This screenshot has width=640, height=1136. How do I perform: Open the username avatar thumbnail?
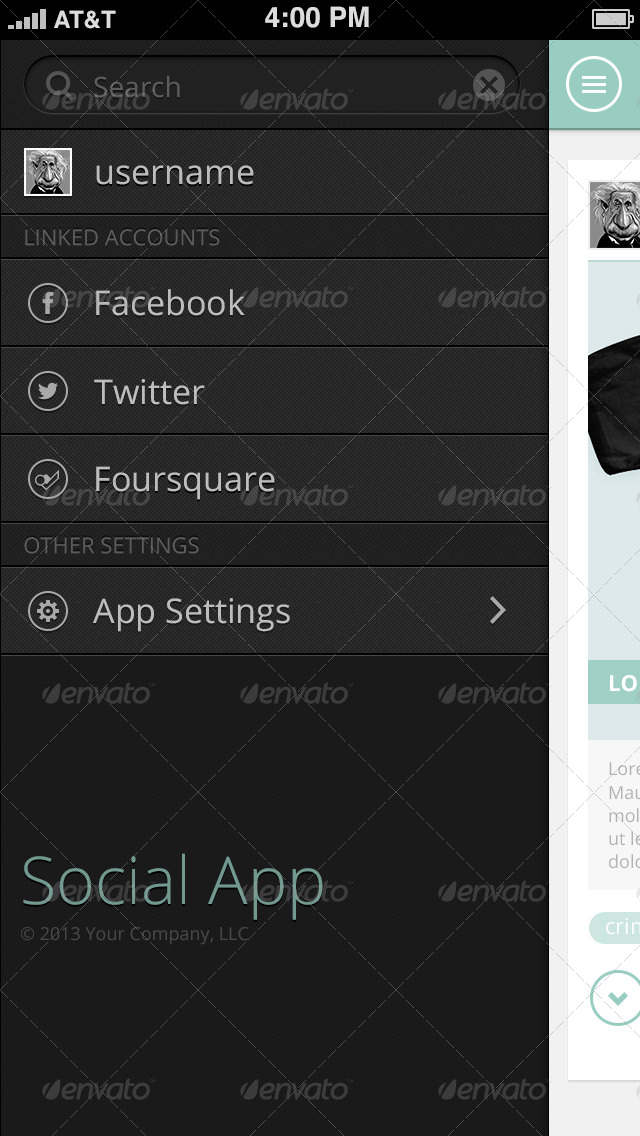pos(48,172)
